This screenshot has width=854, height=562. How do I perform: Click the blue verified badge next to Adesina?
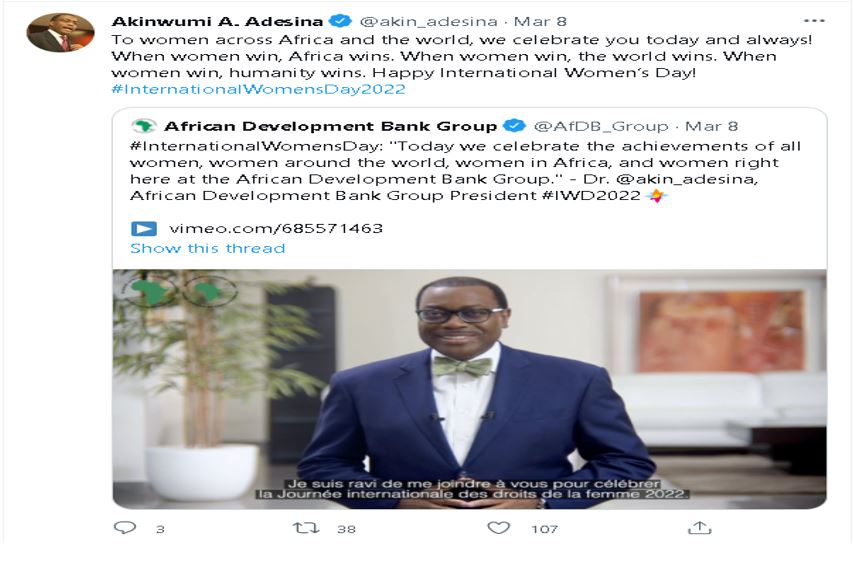pos(340,21)
